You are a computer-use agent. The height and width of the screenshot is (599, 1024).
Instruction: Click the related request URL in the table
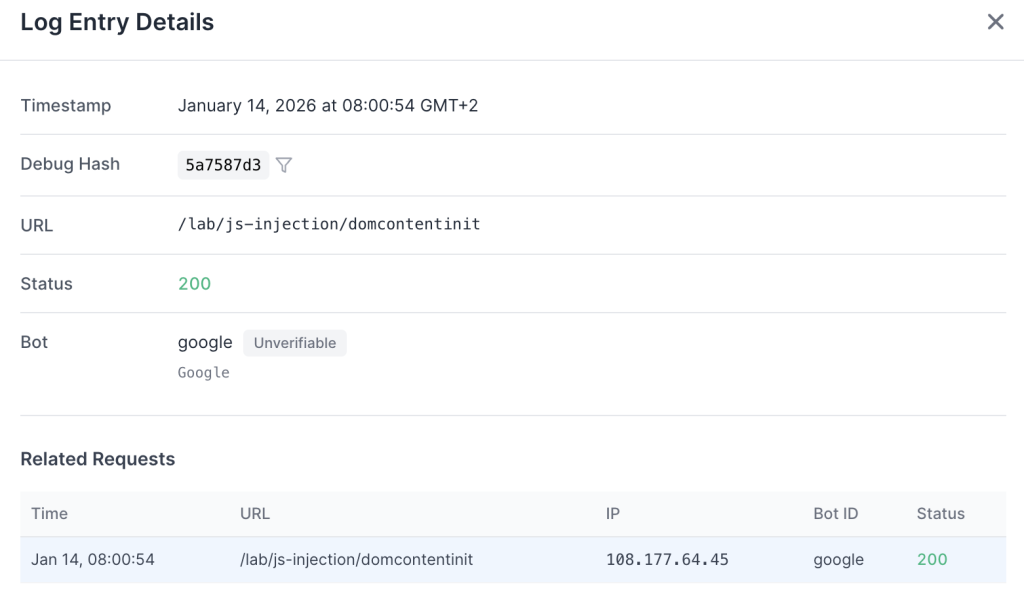tap(356, 560)
